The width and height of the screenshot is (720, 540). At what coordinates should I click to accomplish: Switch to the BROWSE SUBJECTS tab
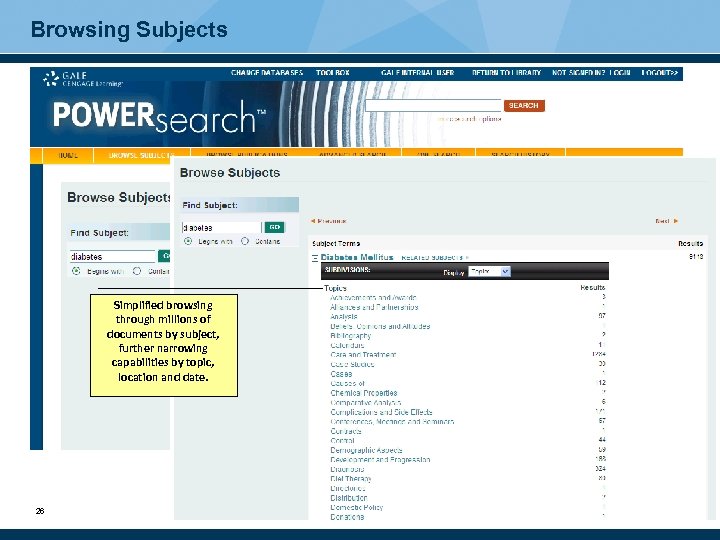click(141, 155)
